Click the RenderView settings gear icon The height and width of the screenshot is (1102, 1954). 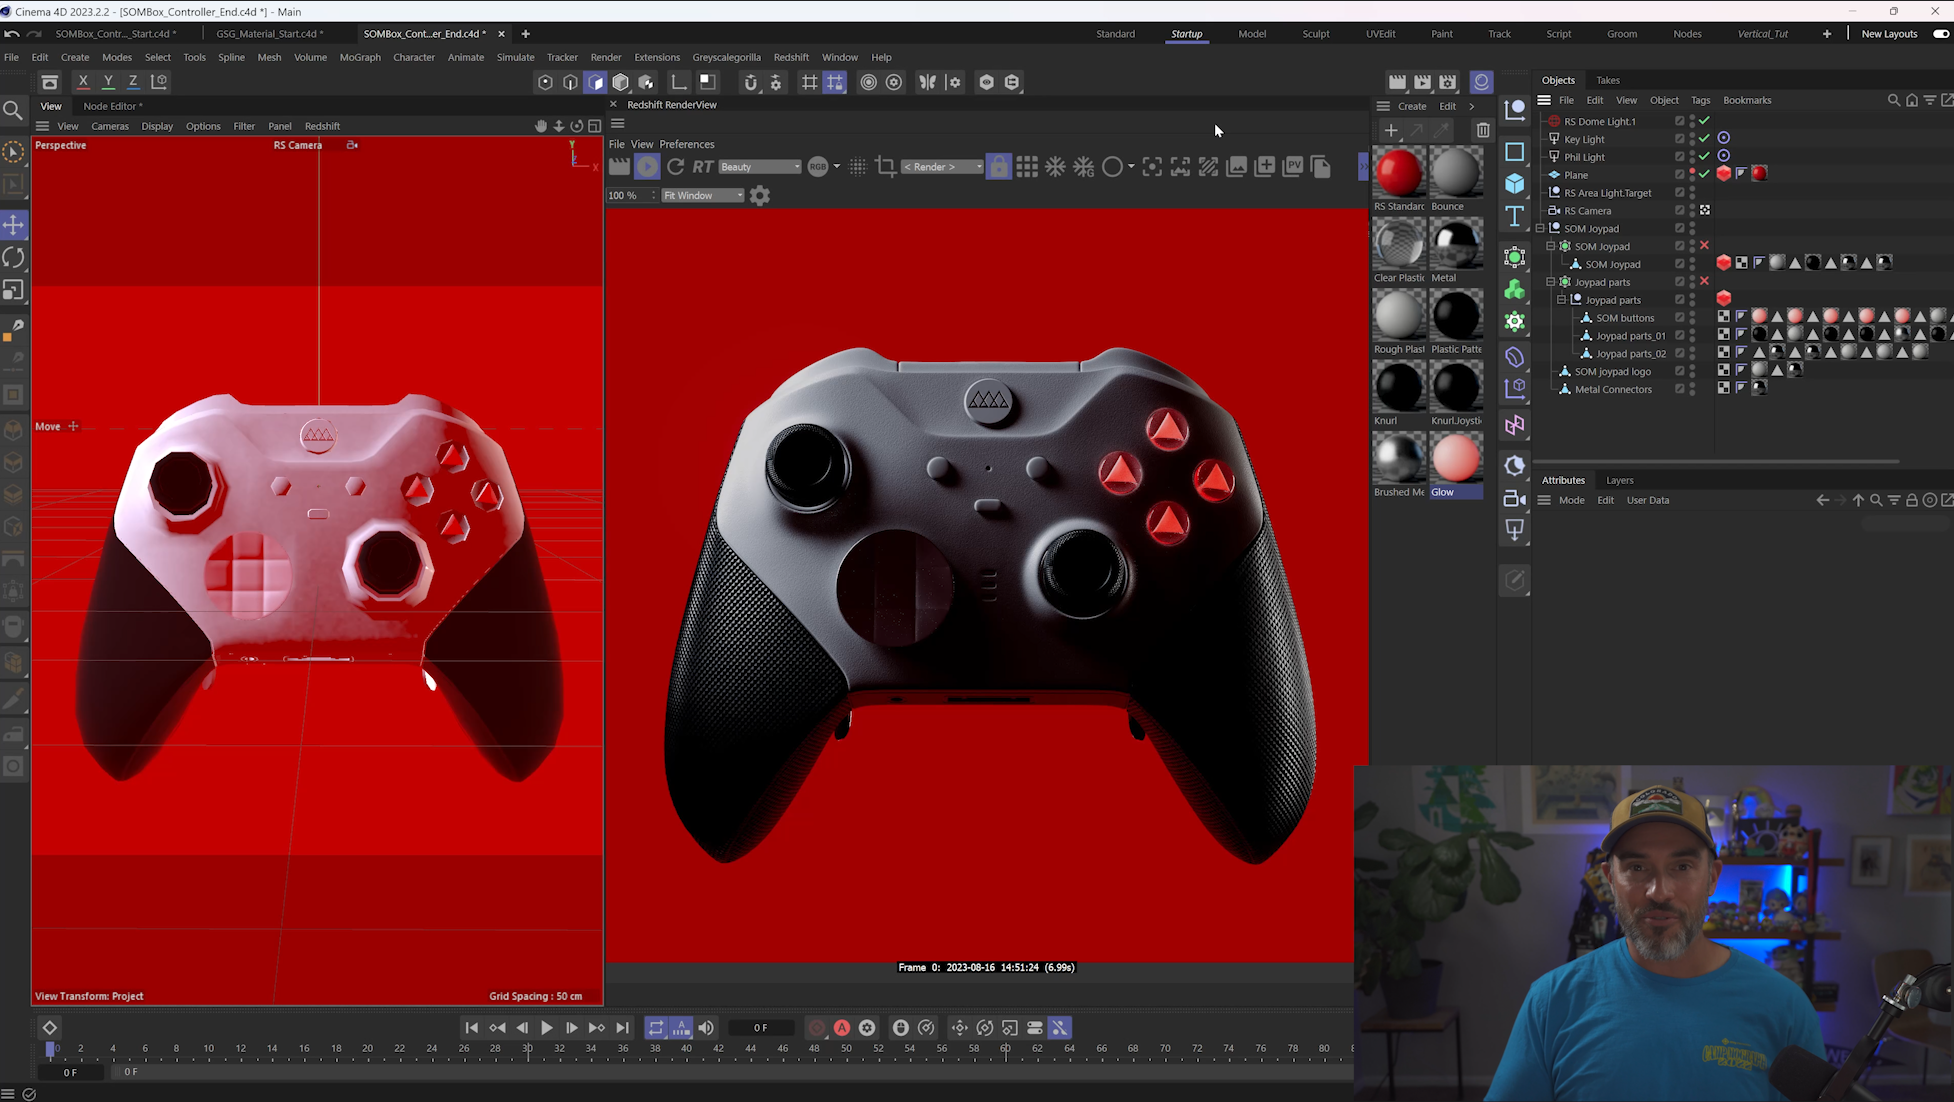760,196
